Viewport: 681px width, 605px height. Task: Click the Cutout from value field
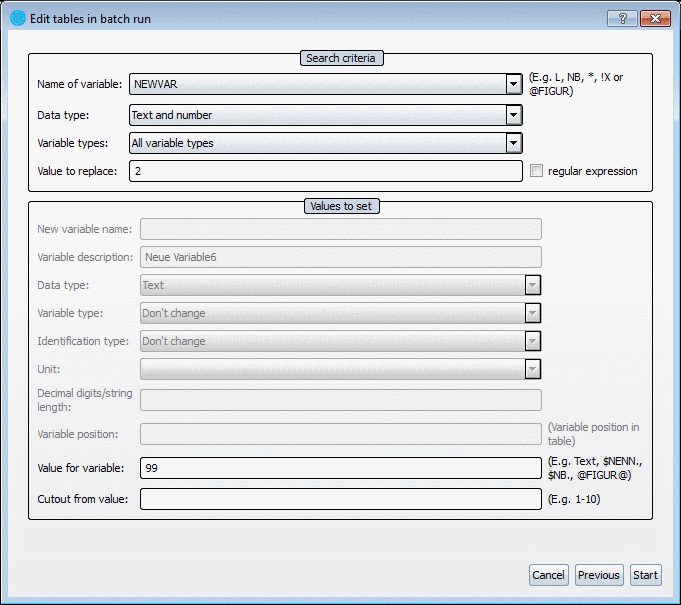click(340, 499)
